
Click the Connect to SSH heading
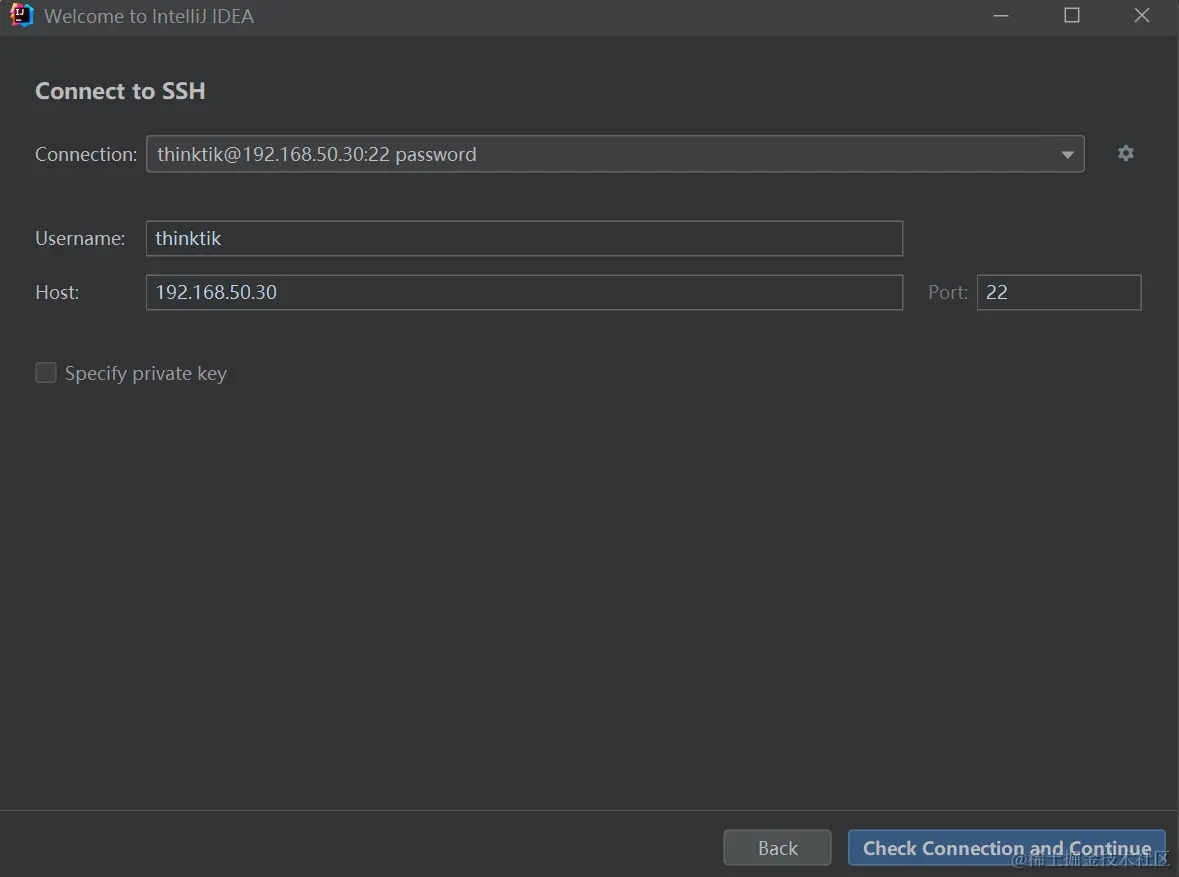click(x=120, y=91)
